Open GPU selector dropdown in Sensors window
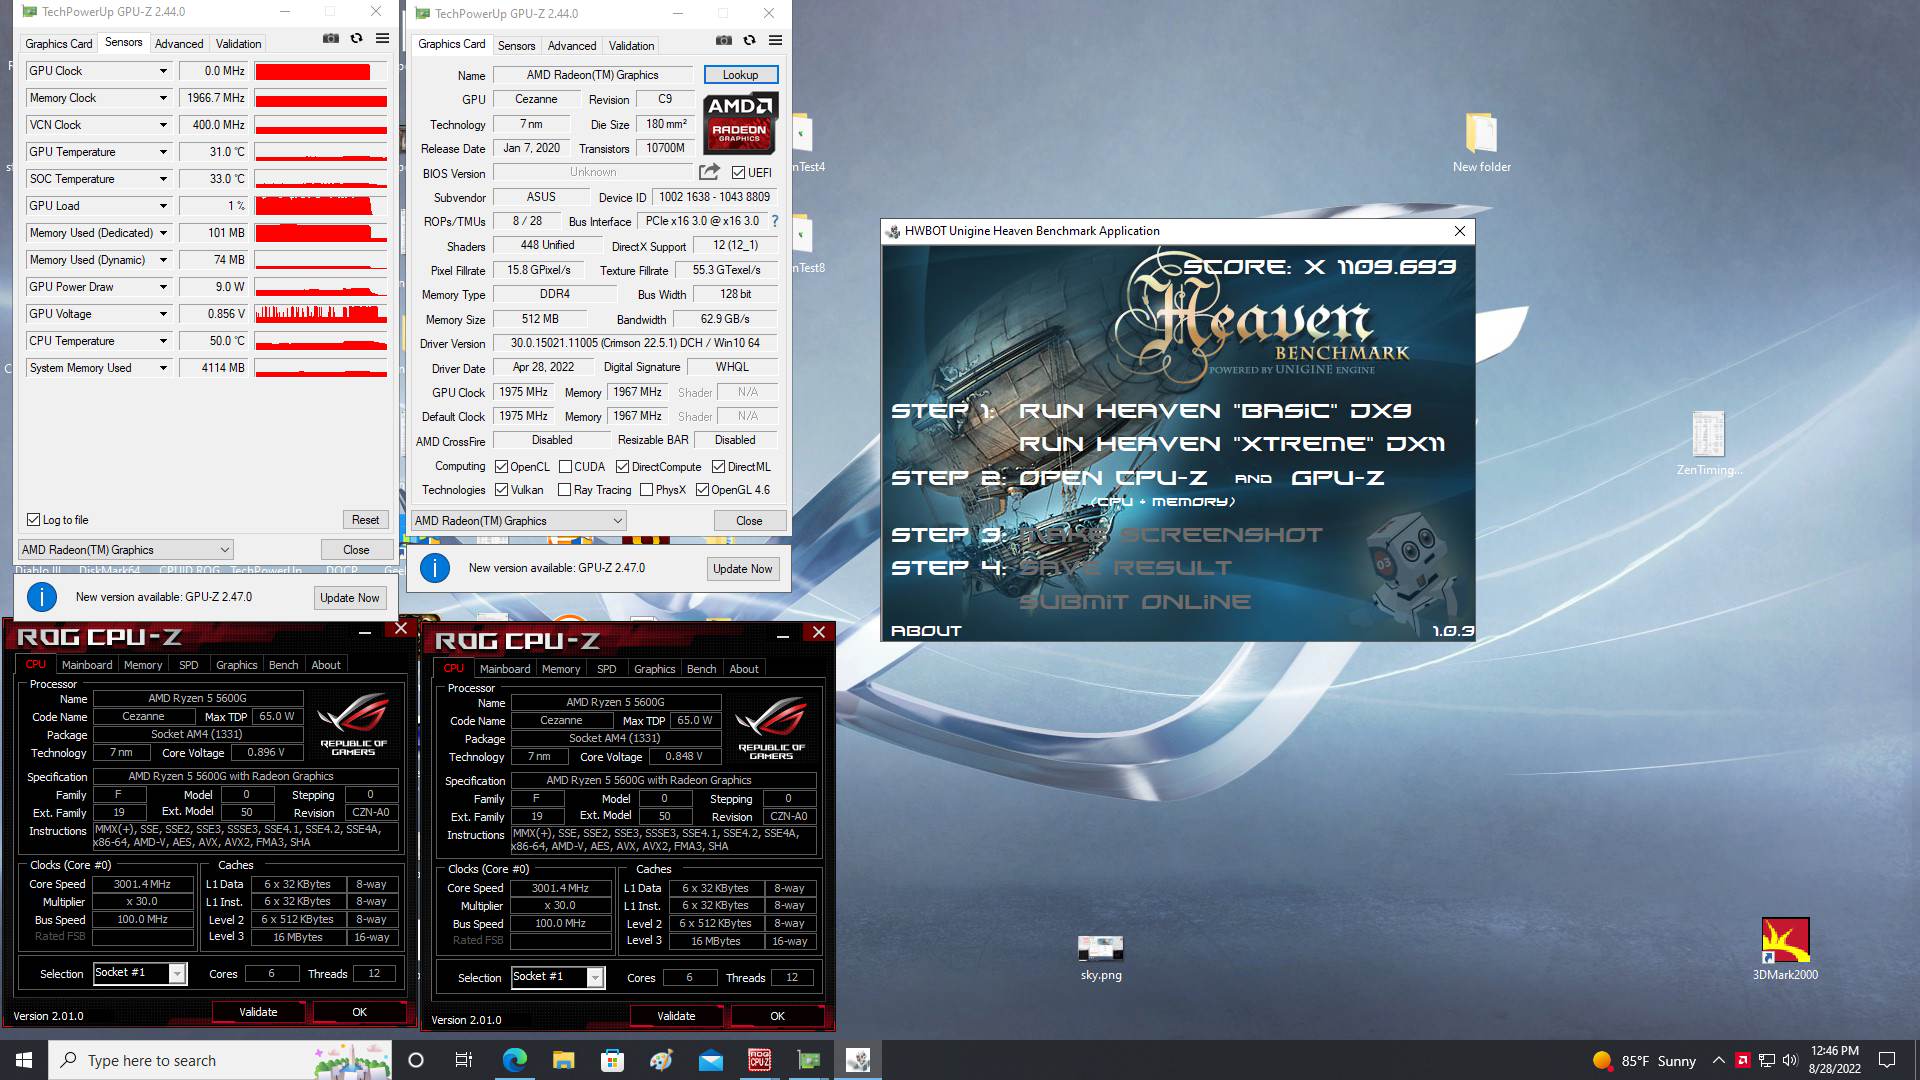Viewport: 1920px width, 1080px height. point(126,550)
